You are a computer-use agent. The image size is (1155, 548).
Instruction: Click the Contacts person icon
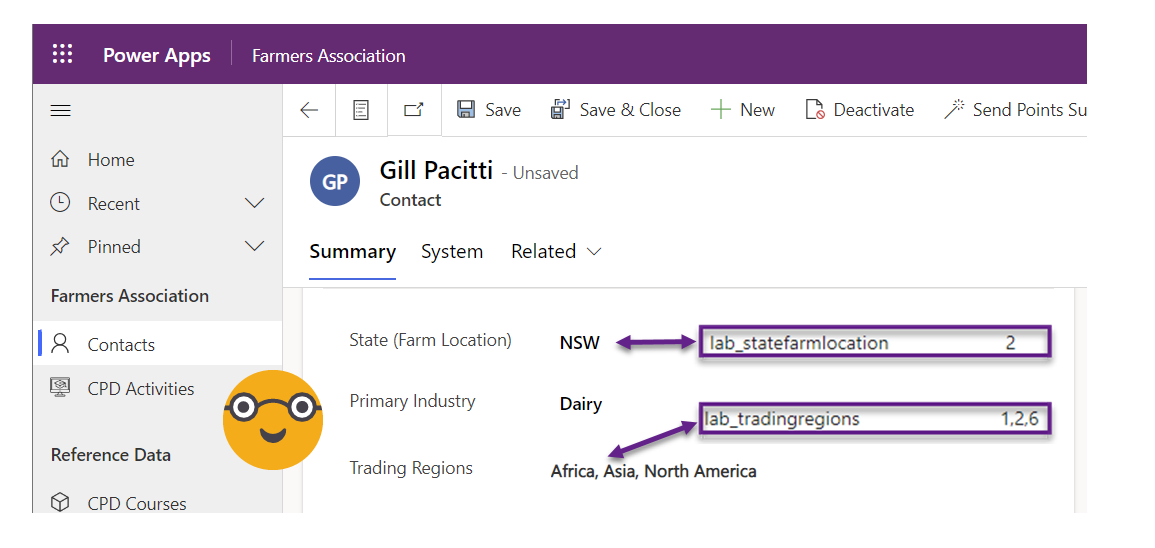click(60, 344)
